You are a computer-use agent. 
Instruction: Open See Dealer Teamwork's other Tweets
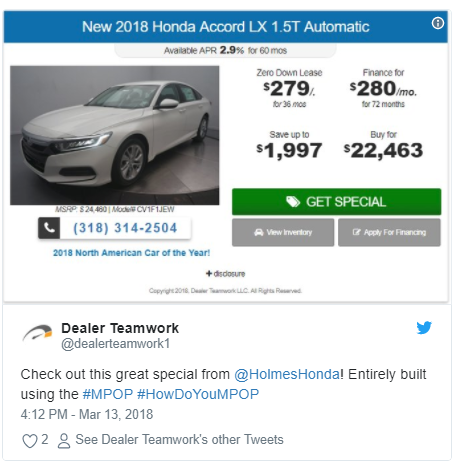[x=179, y=440]
